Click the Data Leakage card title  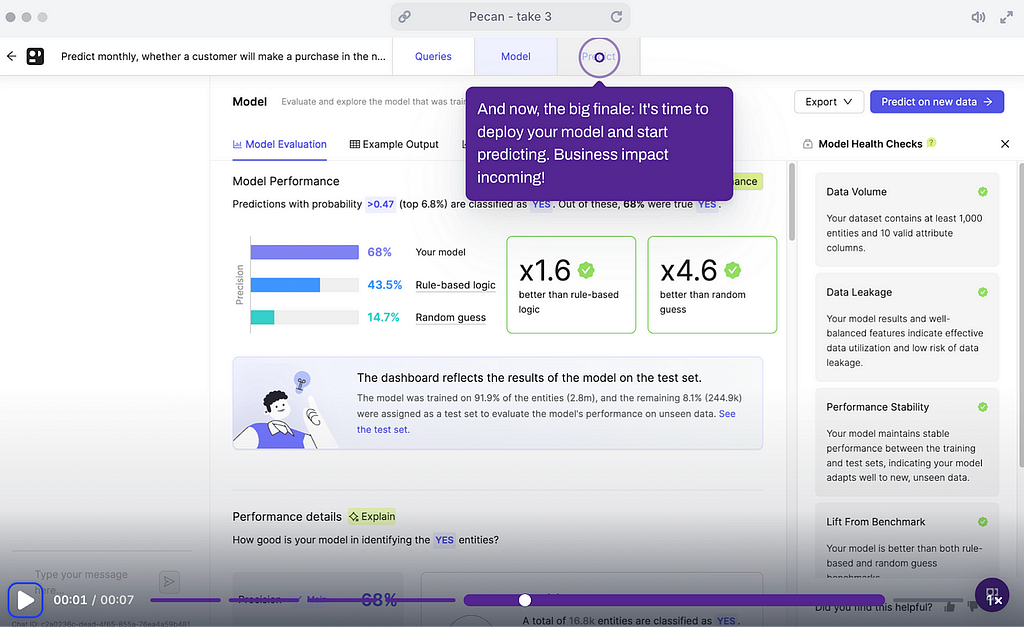(x=859, y=292)
